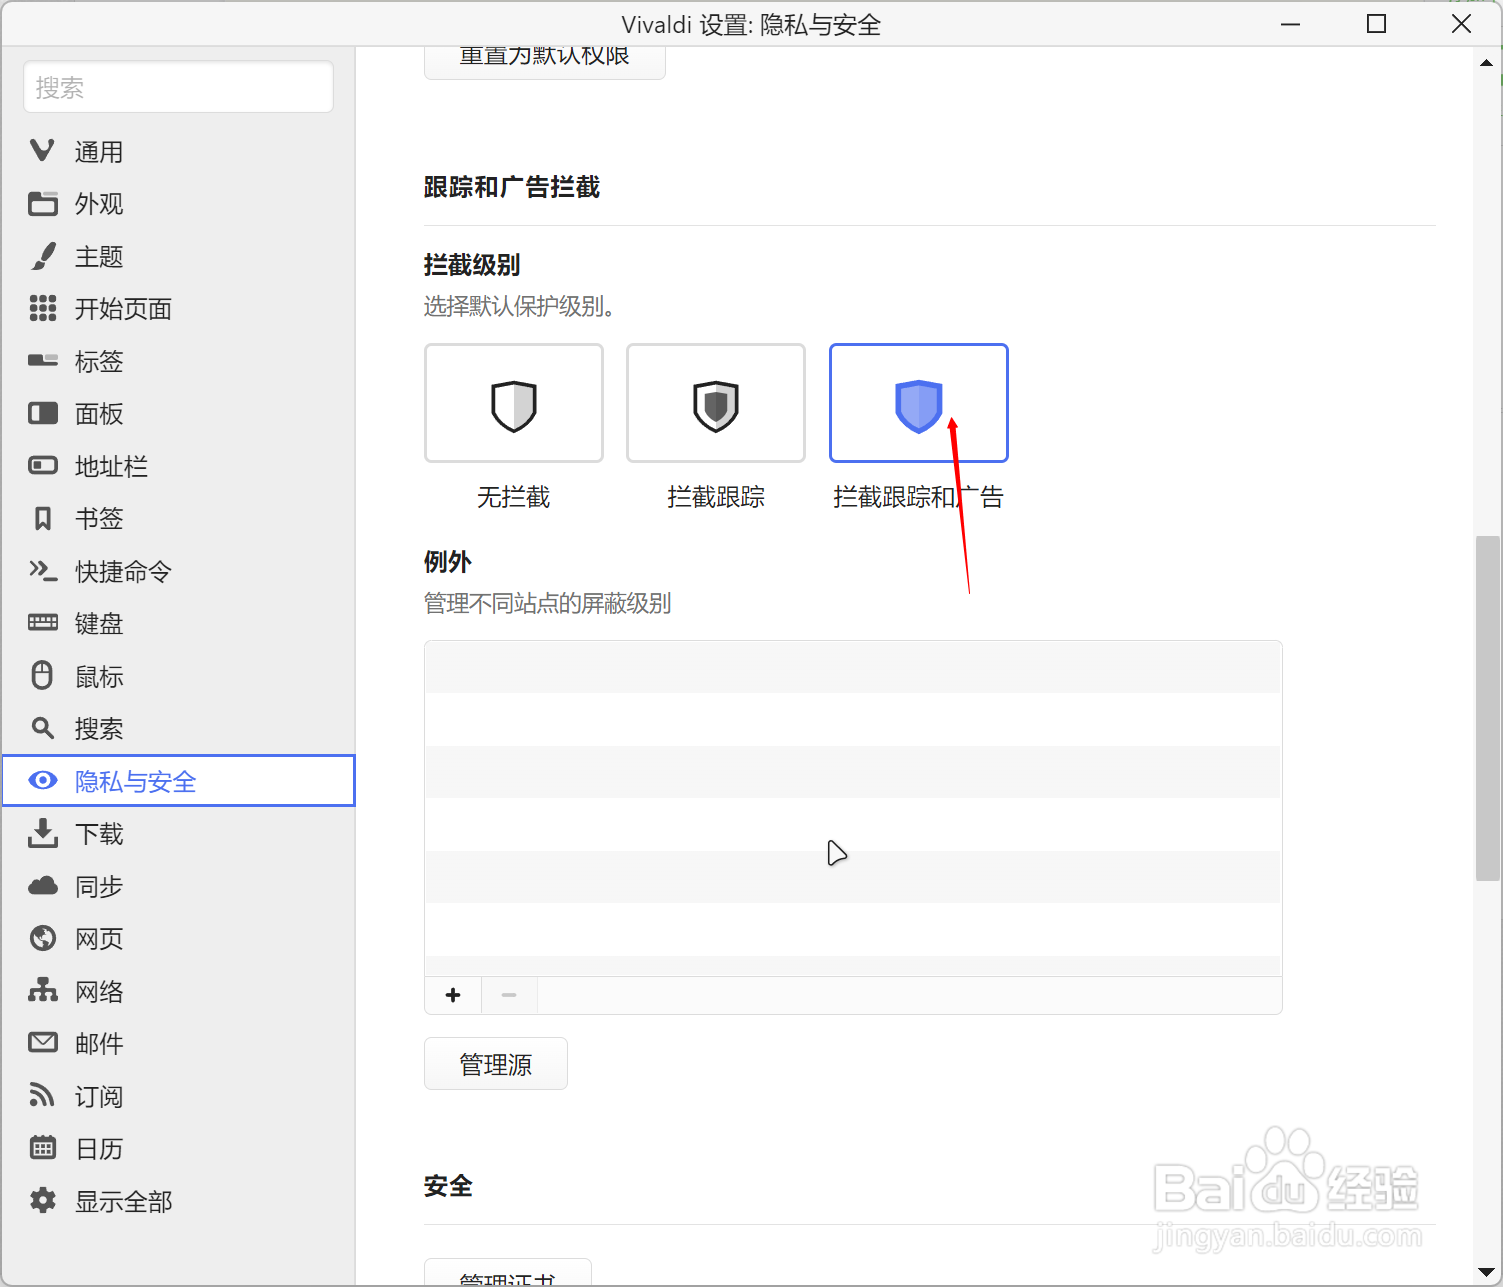Open the 面板 panel settings

[x=98, y=414]
